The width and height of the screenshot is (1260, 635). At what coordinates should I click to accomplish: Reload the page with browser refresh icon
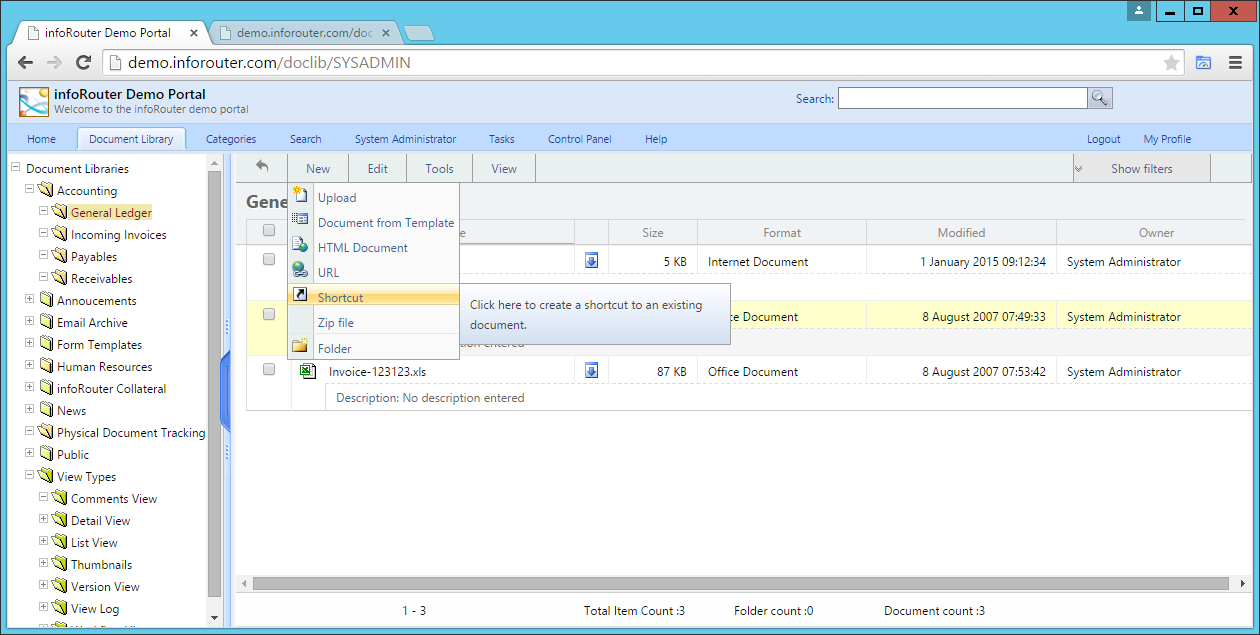(84, 62)
